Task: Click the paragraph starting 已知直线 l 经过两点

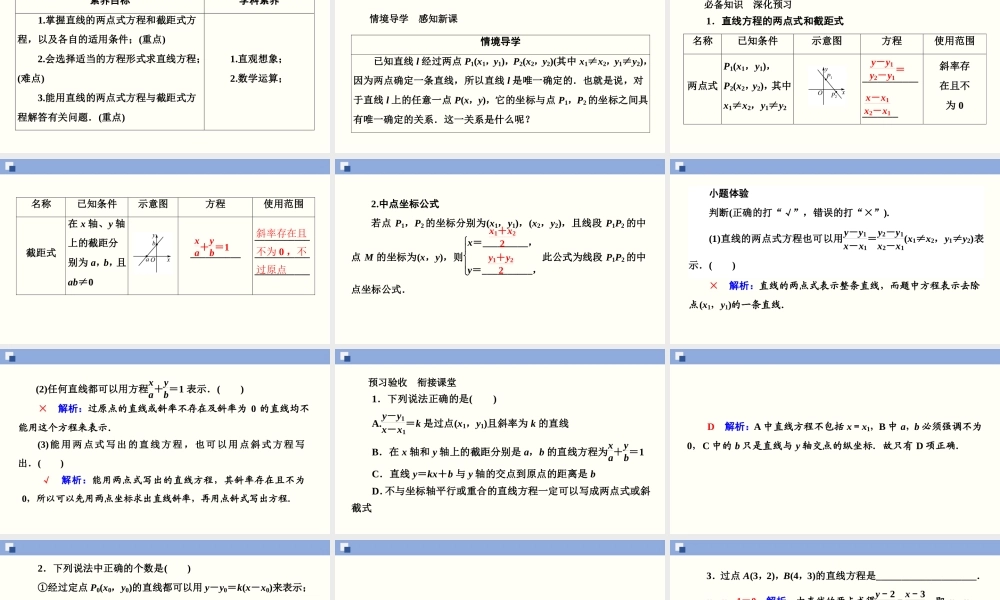Action: pyautogui.click(x=501, y=90)
